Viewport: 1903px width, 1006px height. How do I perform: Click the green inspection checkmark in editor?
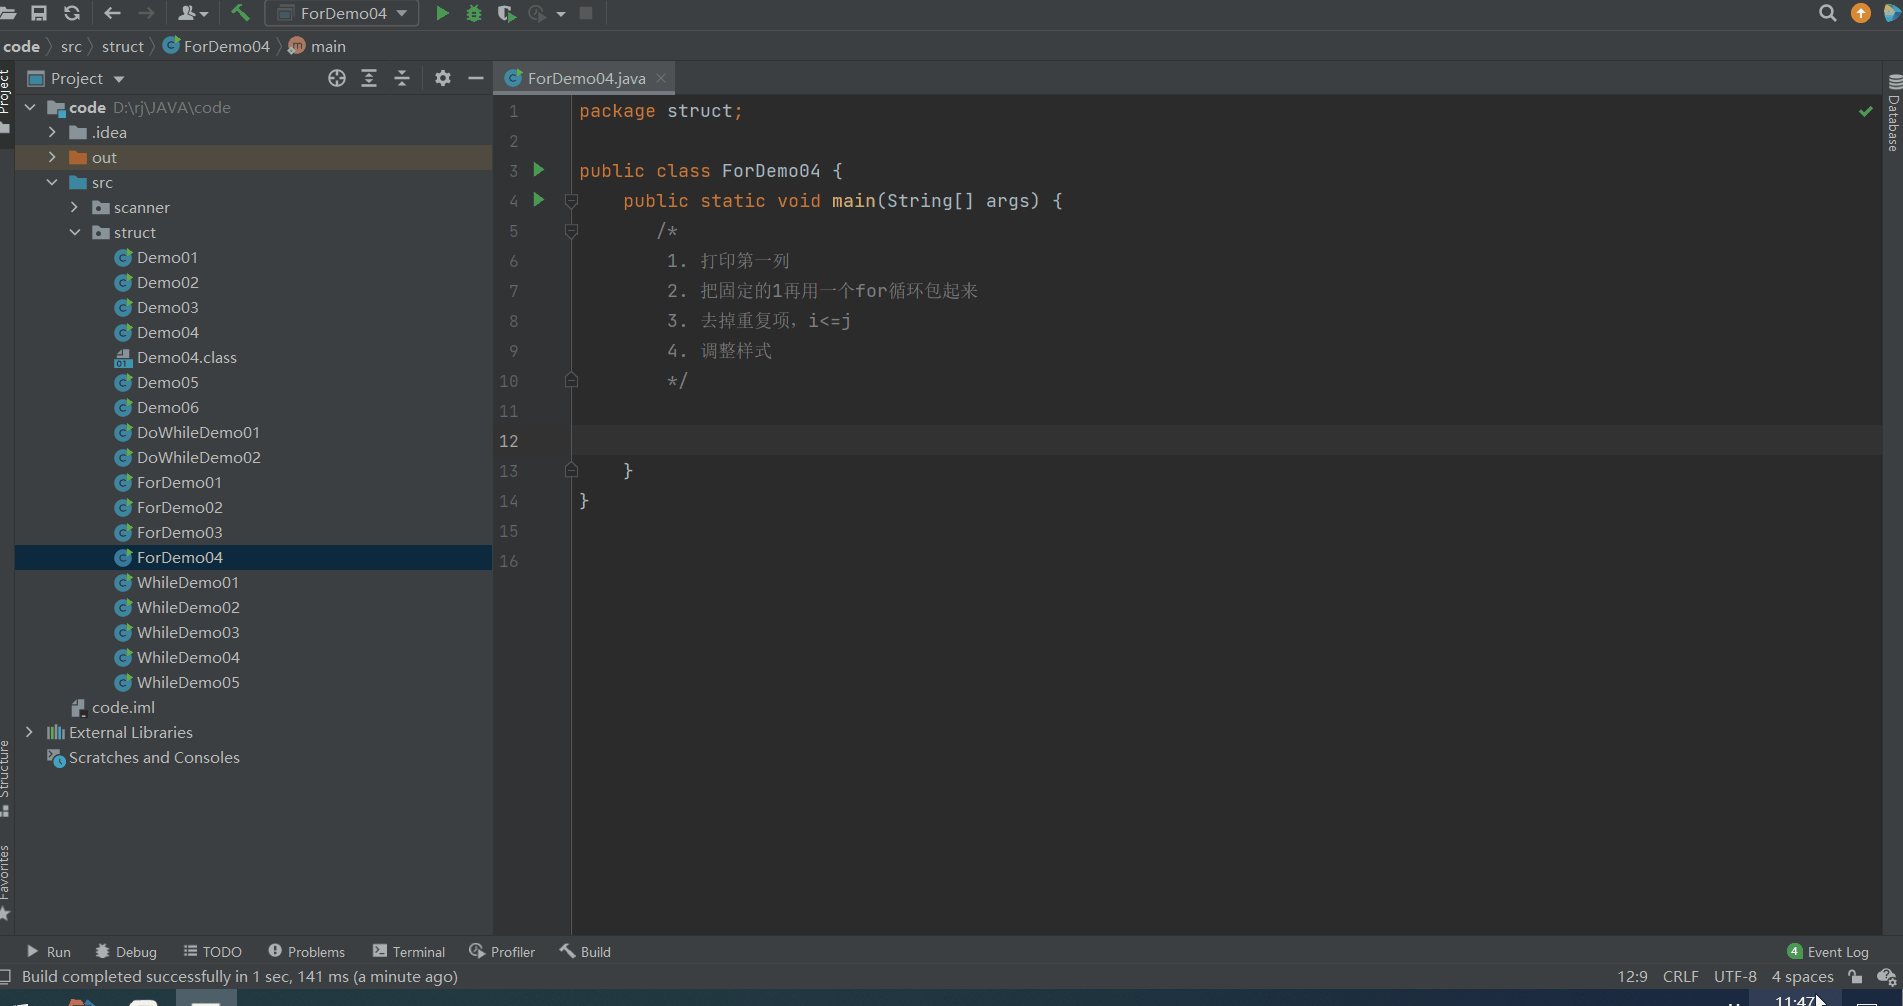click(x=1865, y=111)
